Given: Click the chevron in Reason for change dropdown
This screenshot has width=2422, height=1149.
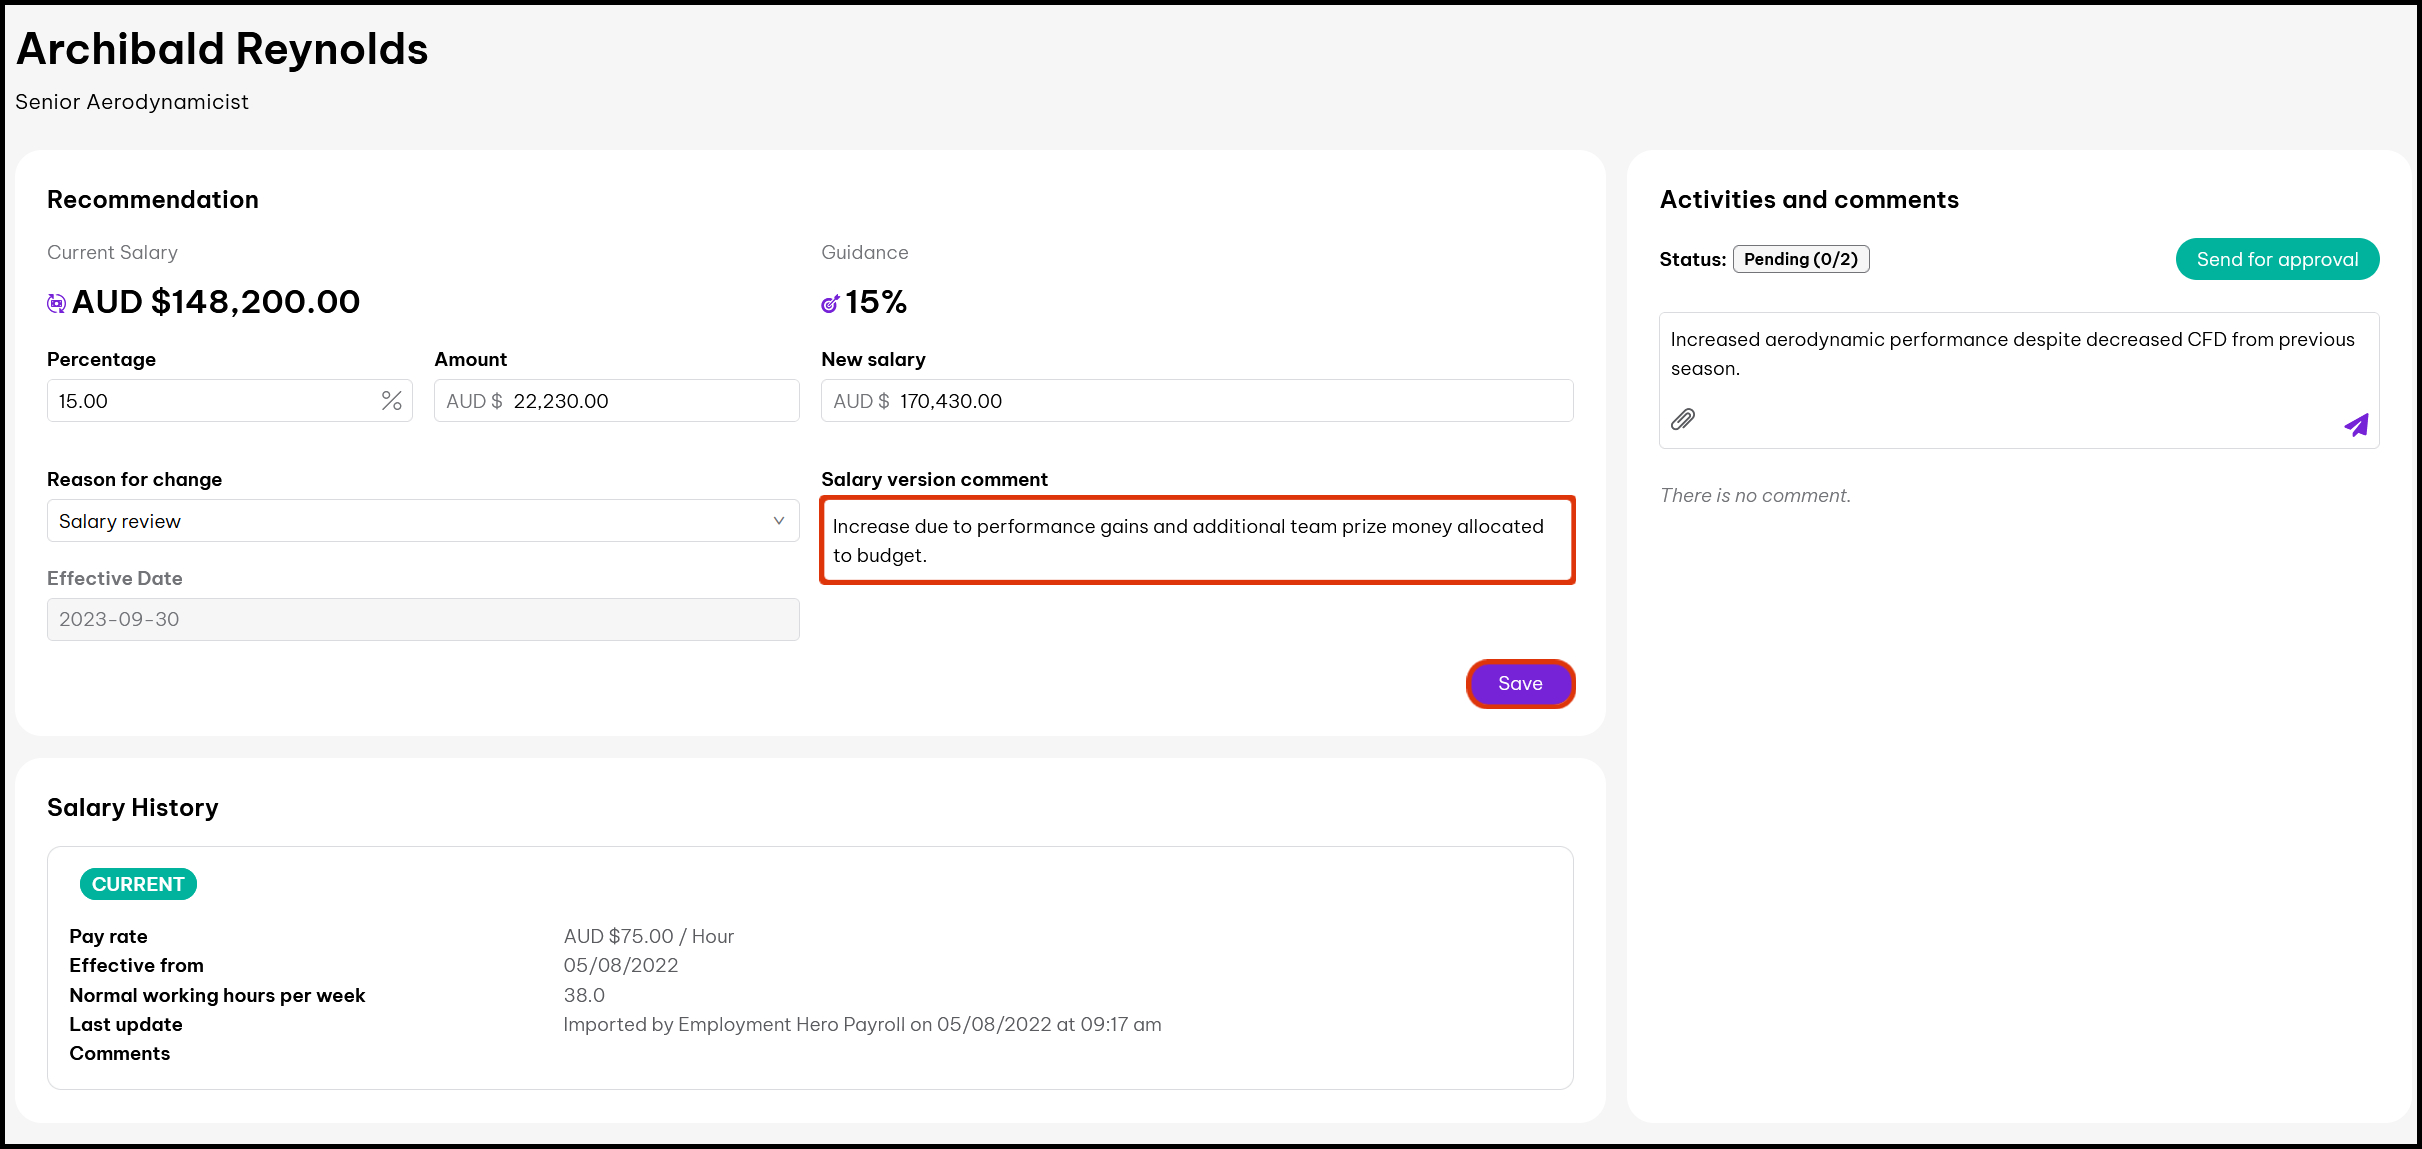Looking at the screenshot, I should [x=779, y=521].
